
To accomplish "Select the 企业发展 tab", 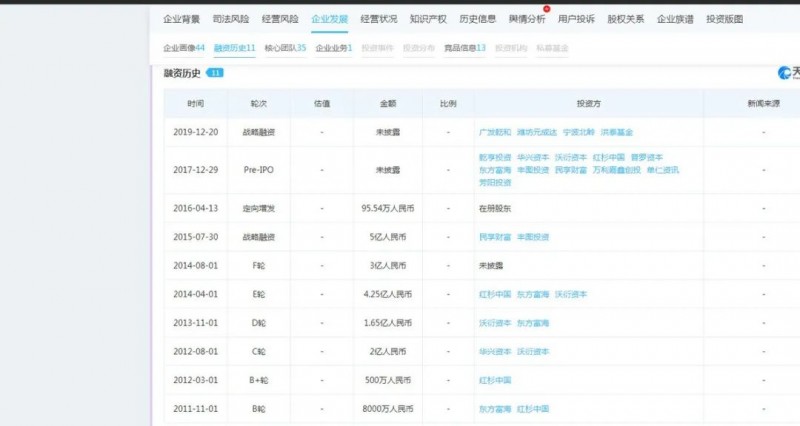I will pos(330,19).
